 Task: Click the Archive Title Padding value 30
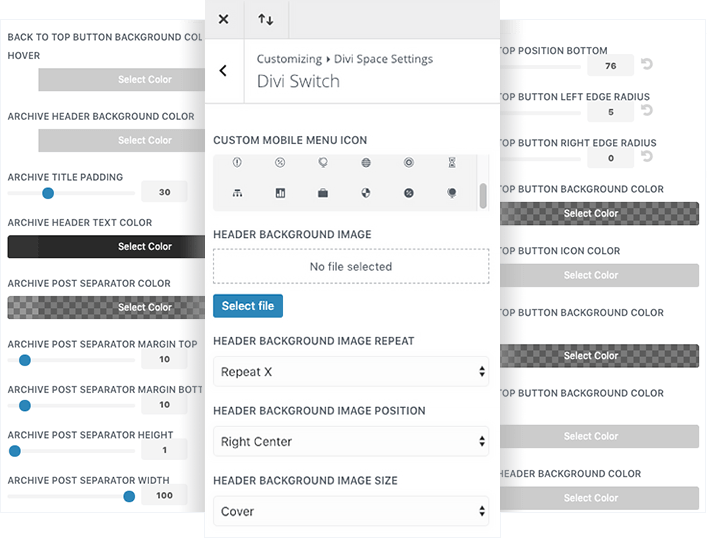point(165,192)
